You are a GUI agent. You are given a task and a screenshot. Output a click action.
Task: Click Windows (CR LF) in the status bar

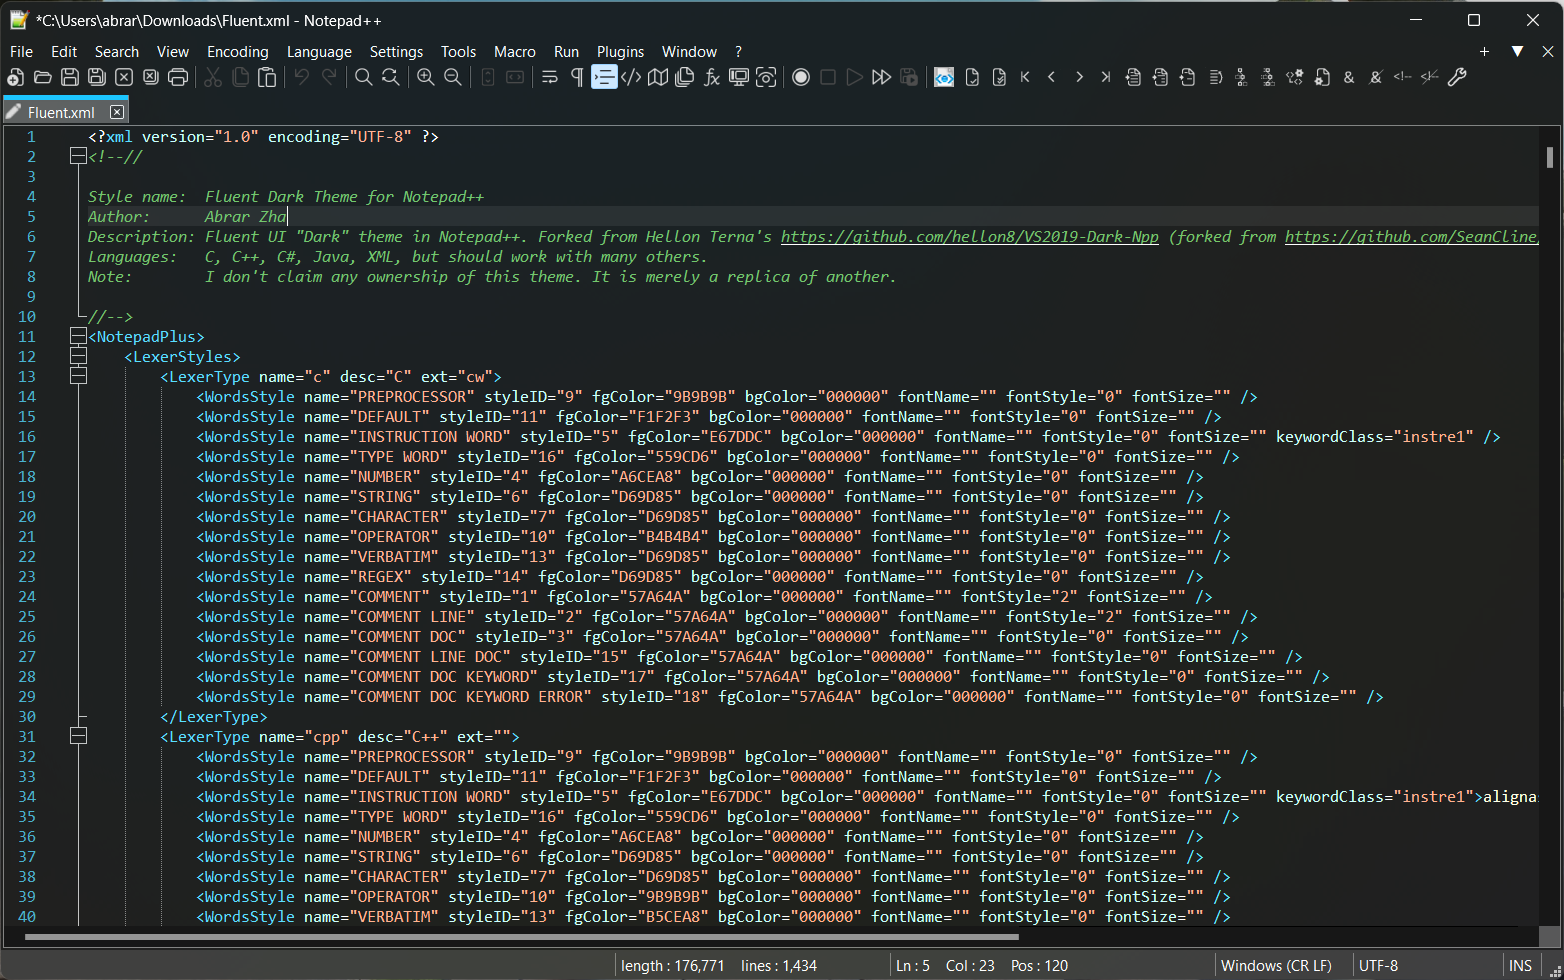tap(1276, 965)
